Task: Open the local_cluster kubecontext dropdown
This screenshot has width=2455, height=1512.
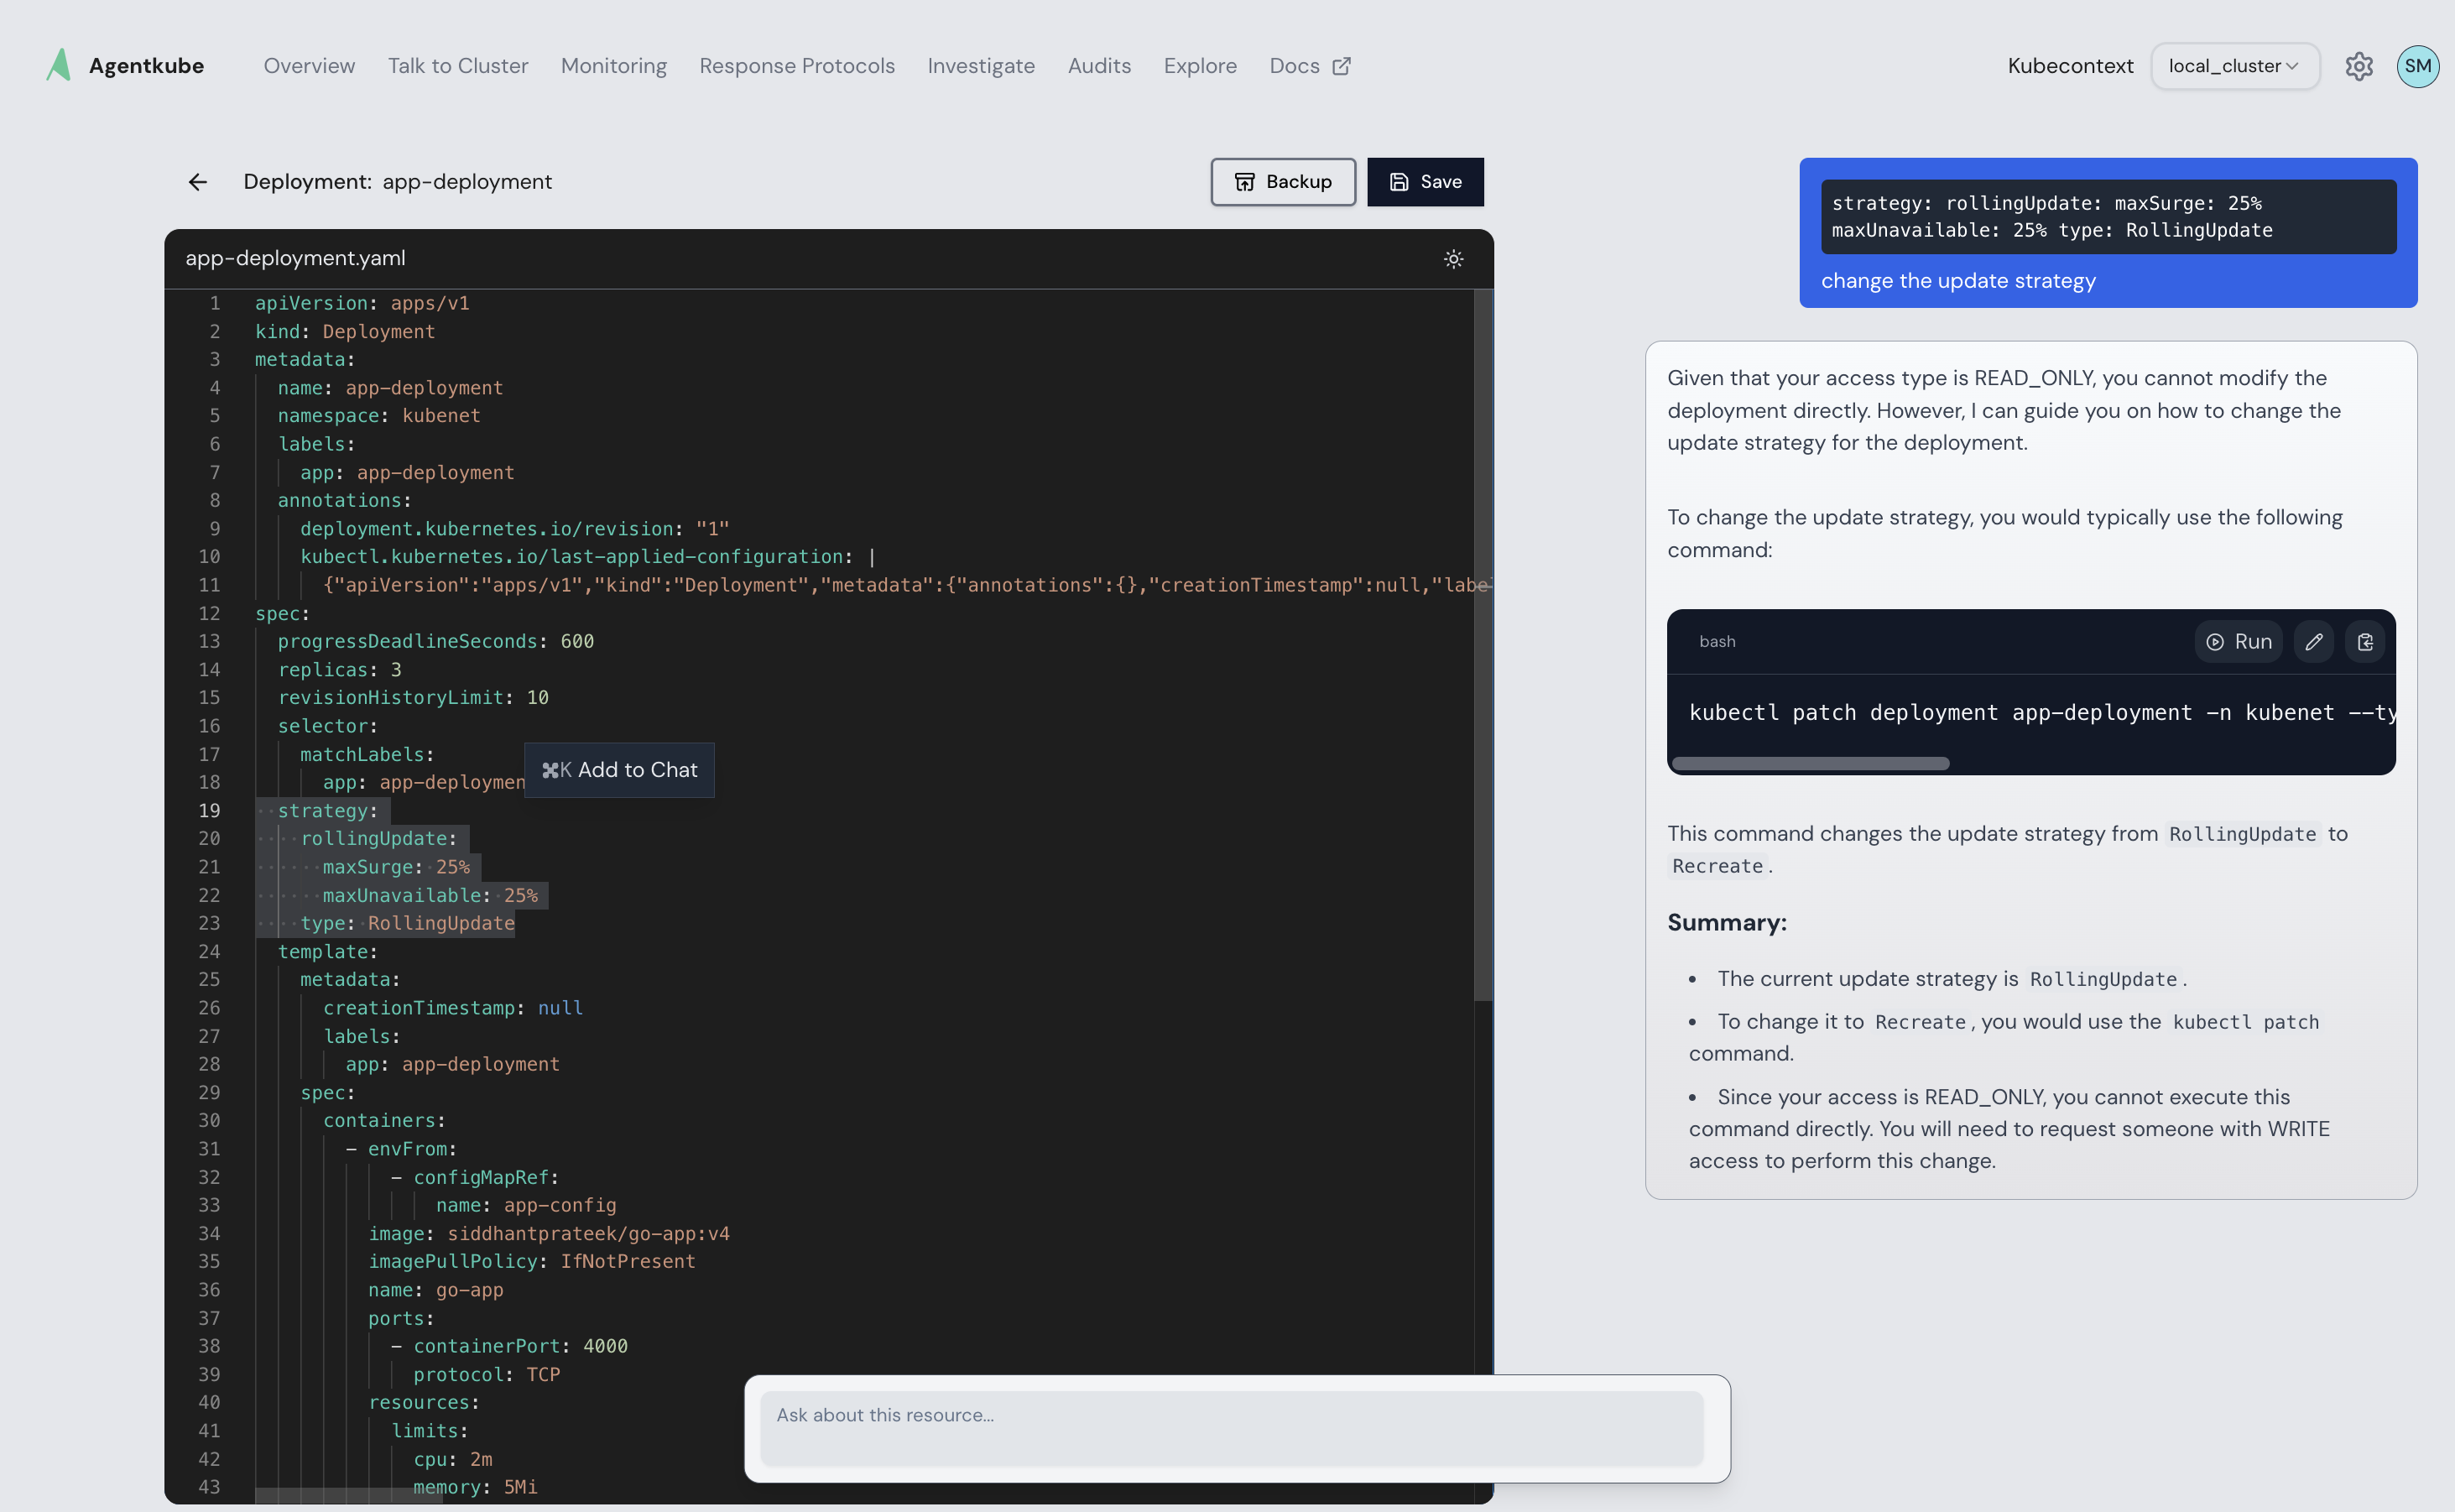Action: [x=2234, y=66]
